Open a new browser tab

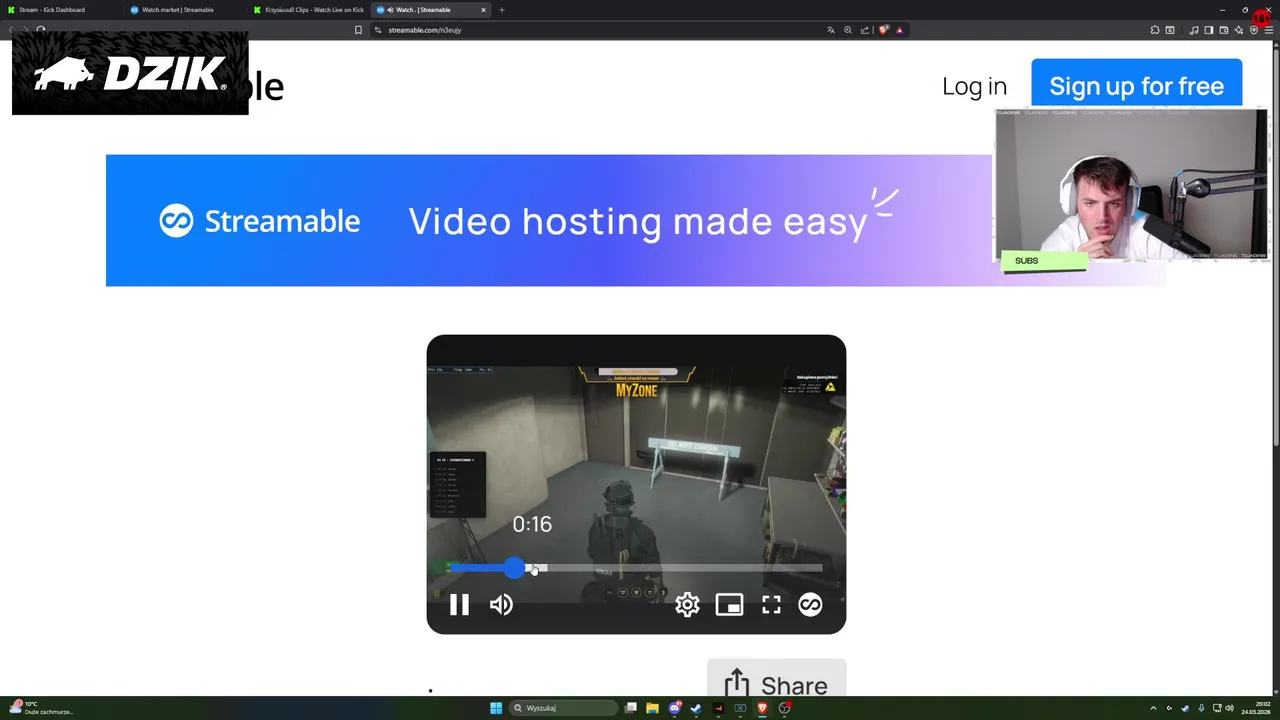tap(502, 10)
